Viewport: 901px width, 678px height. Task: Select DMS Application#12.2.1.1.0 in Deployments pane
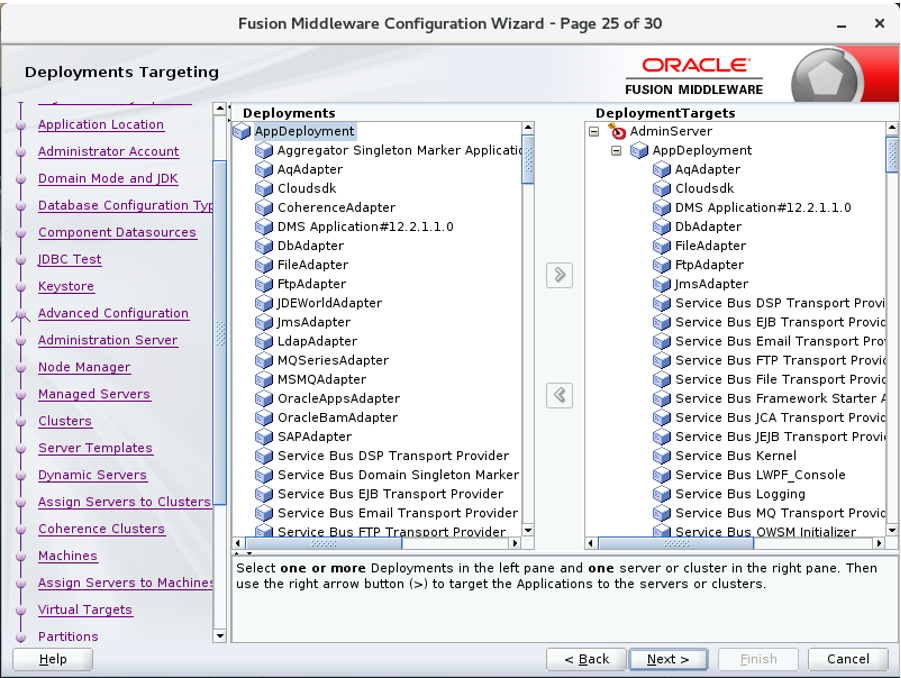[x=365, y=227]
